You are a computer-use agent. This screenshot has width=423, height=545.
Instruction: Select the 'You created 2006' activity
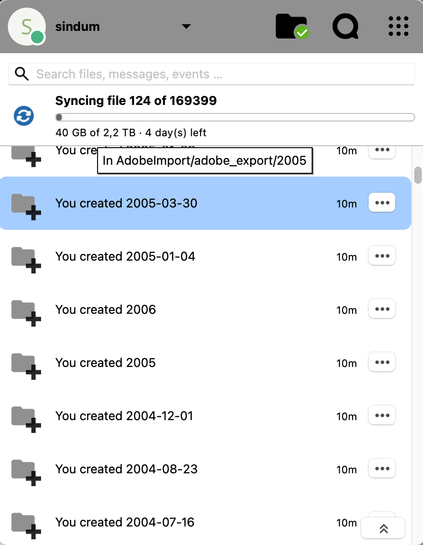(206, 309)
